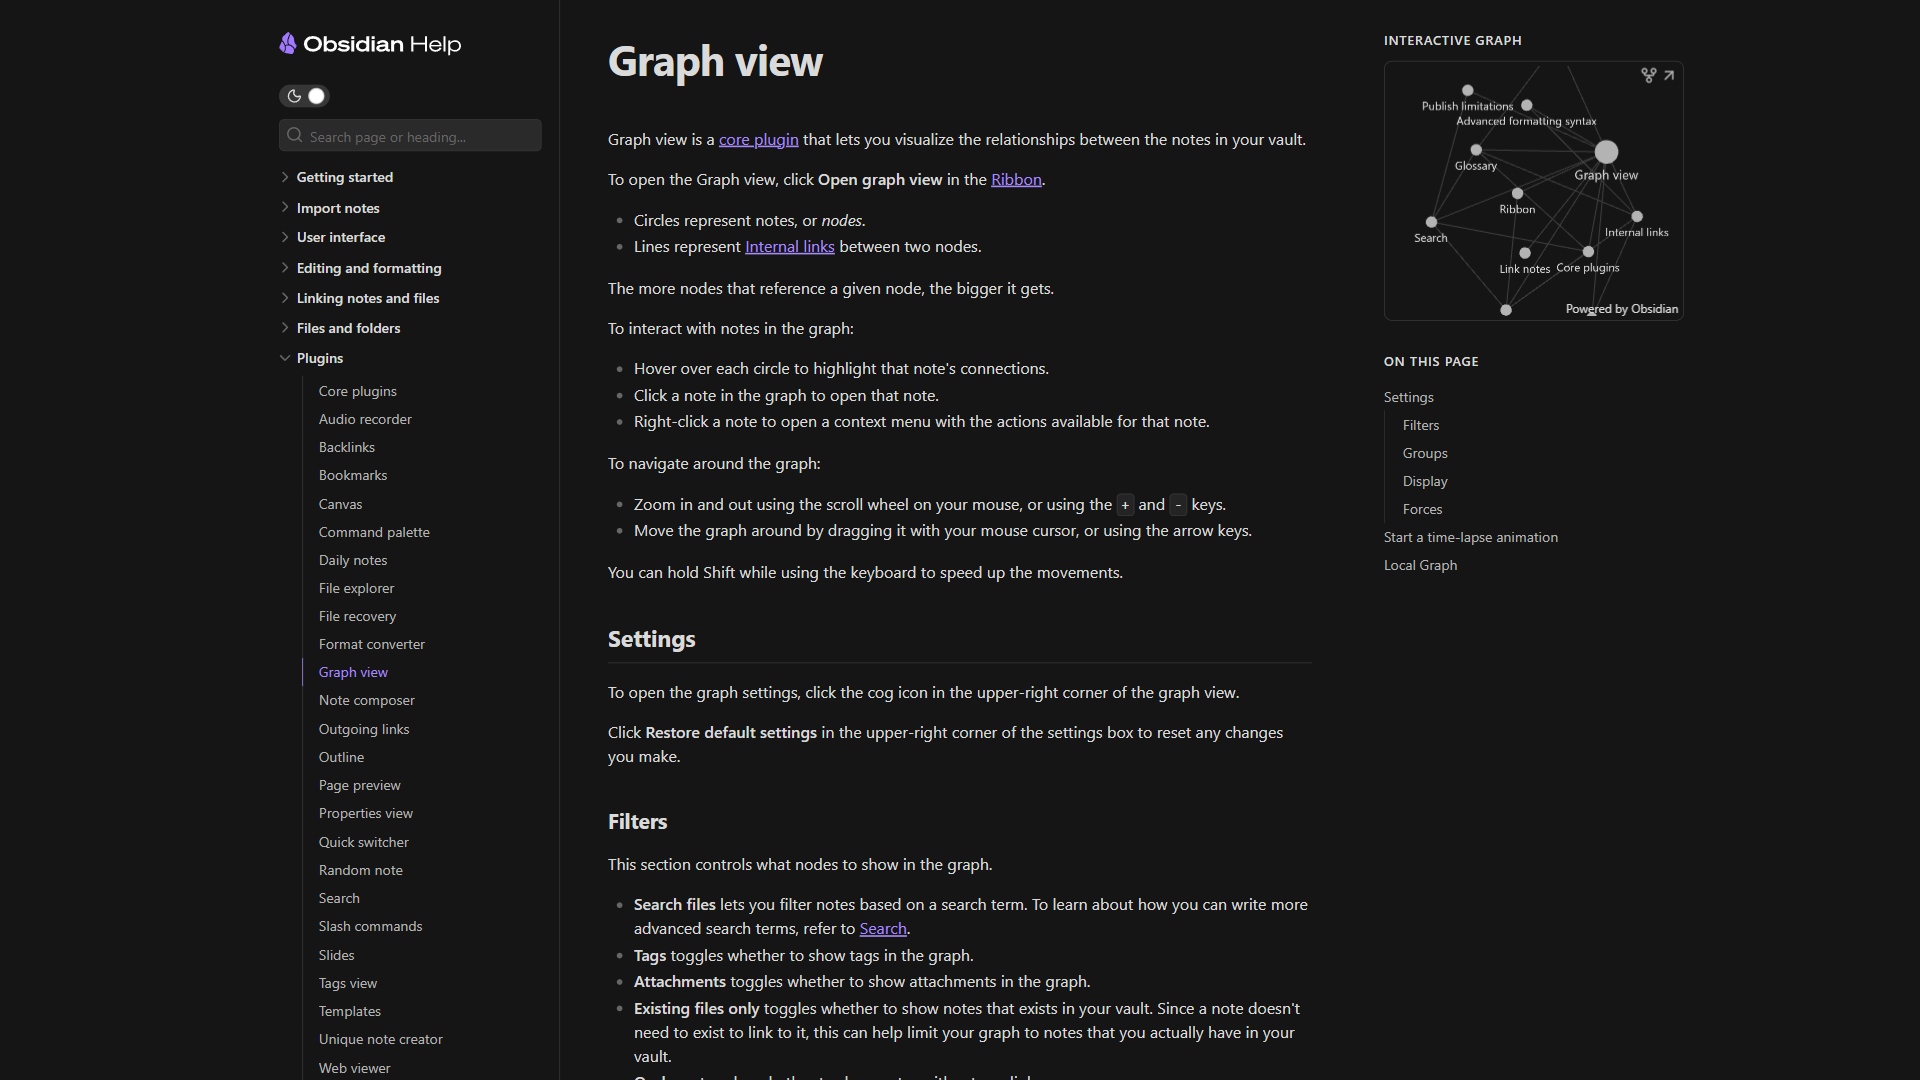Open the Web viewer page
This screenshot has height=1080, width=1920.
click(355, 1068)
